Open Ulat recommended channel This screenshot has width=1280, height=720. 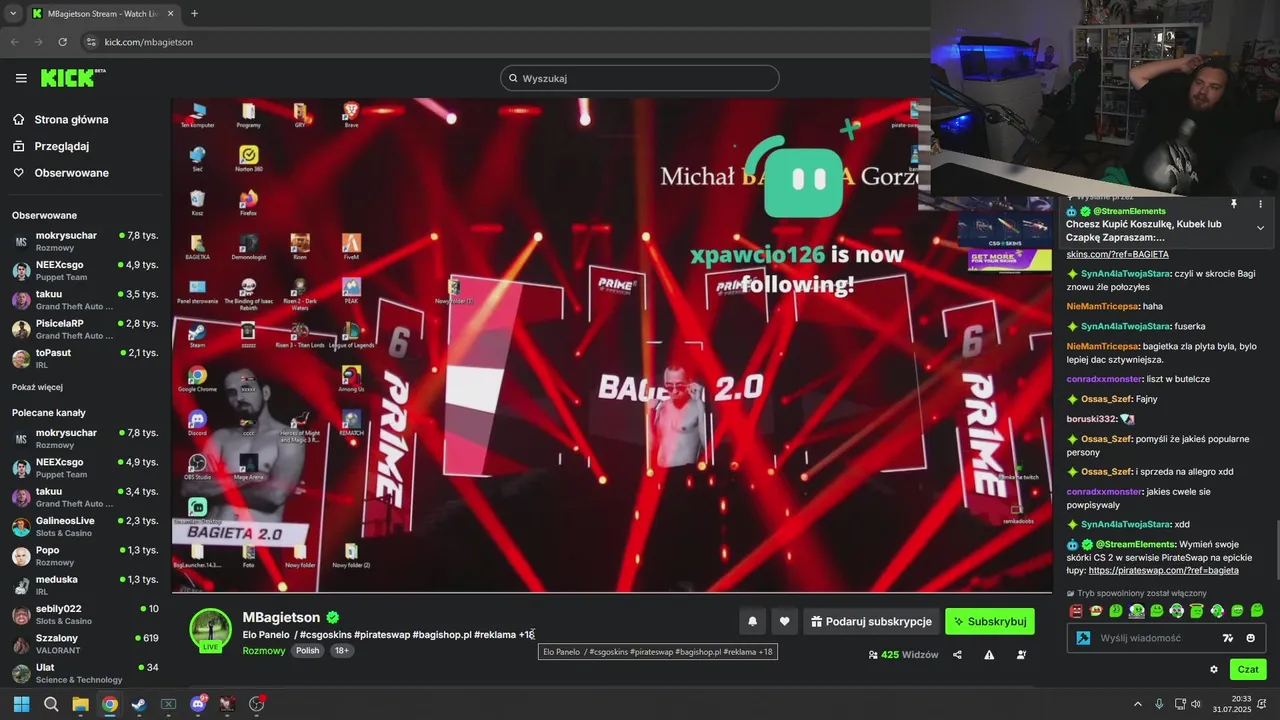[85, 673]
